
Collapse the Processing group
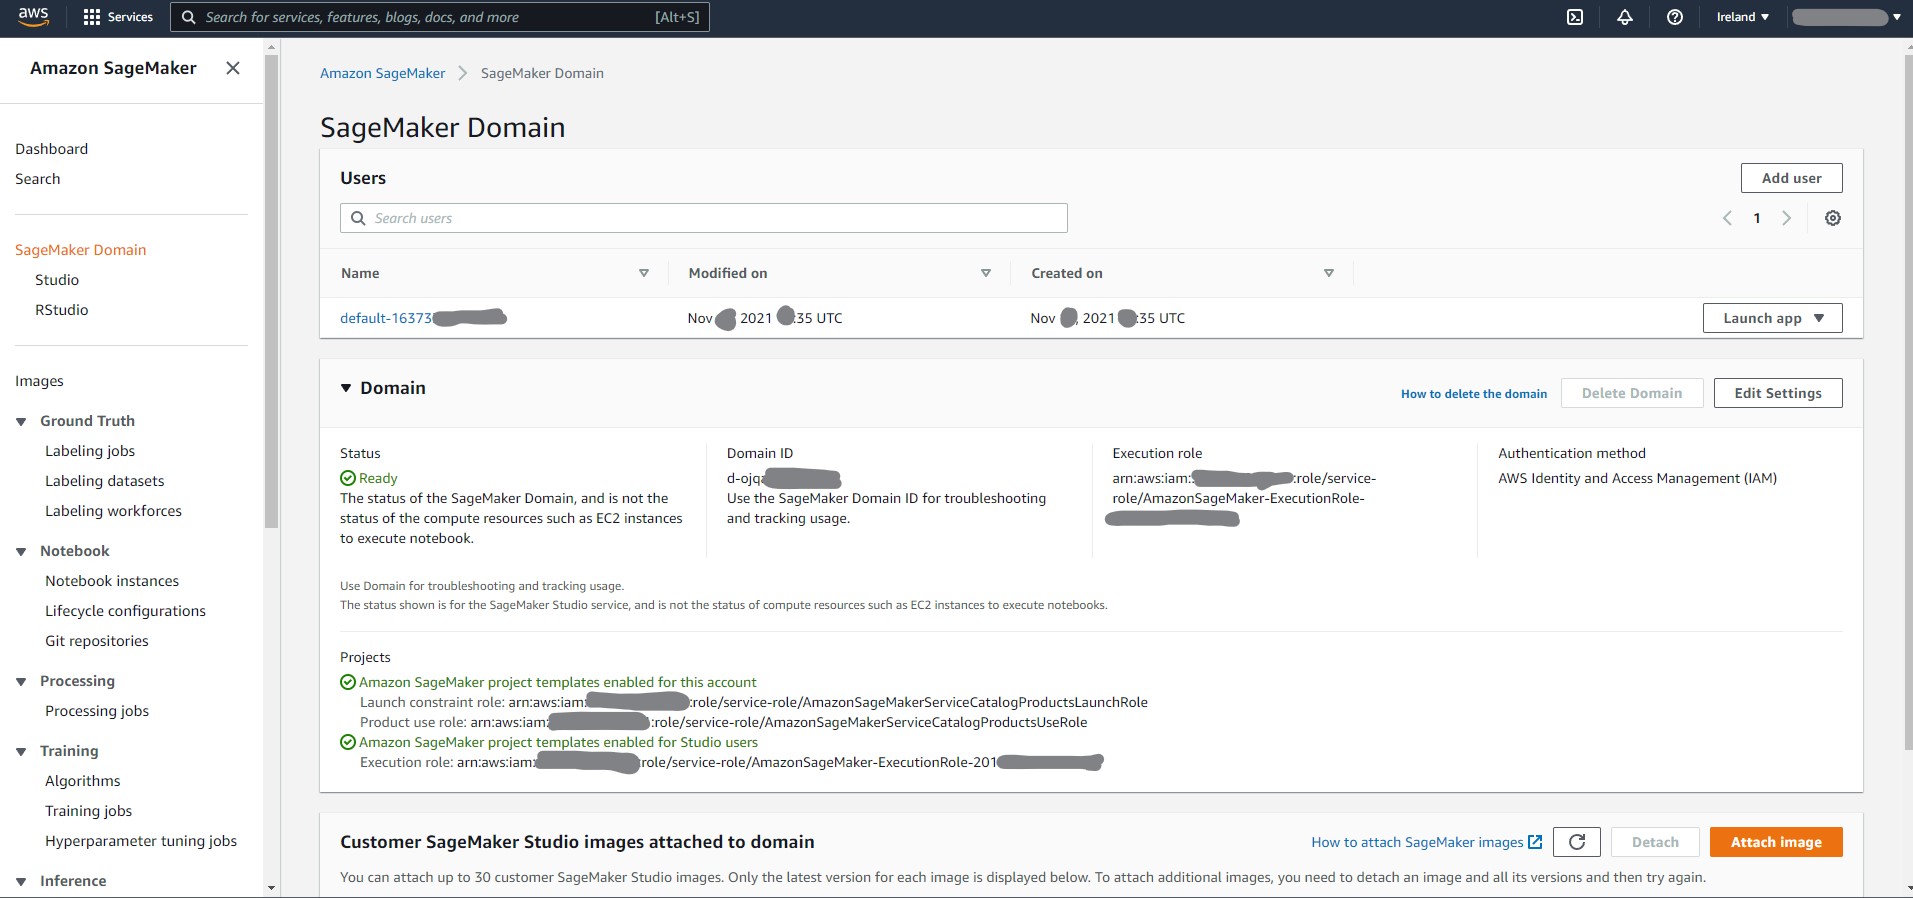[x=21, y=682]
